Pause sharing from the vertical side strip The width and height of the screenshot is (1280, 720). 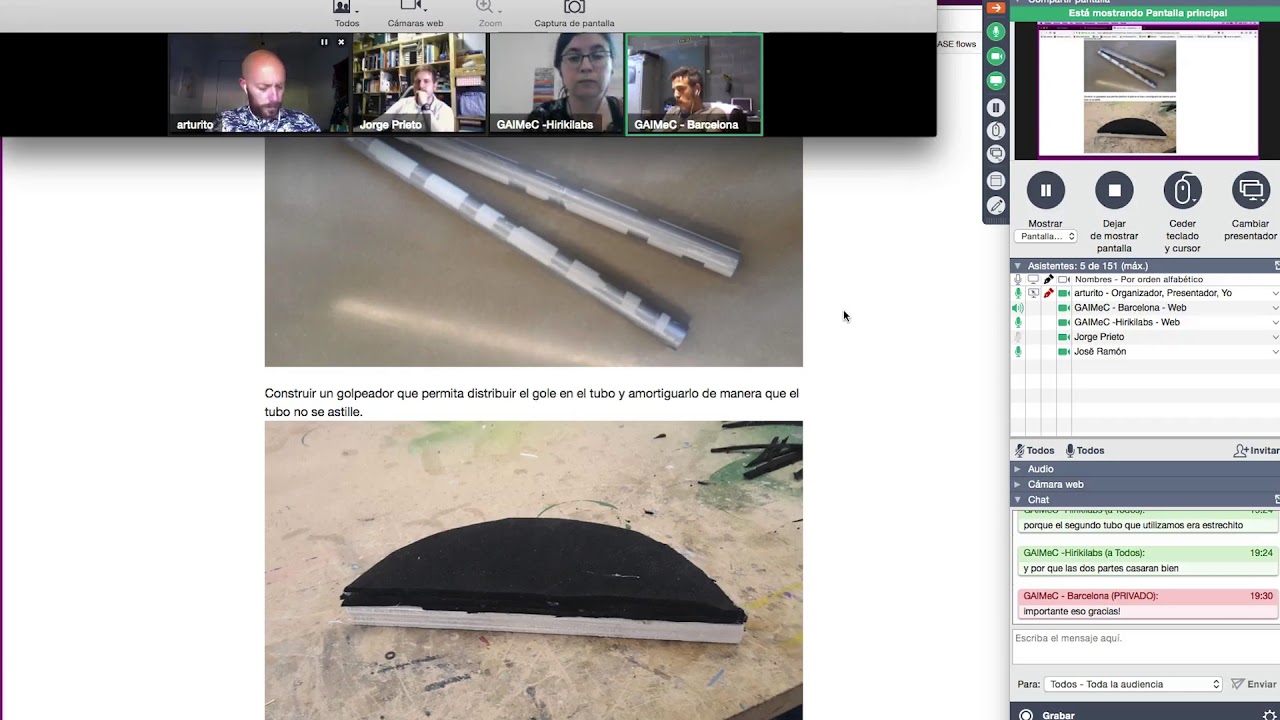[995, 107]
